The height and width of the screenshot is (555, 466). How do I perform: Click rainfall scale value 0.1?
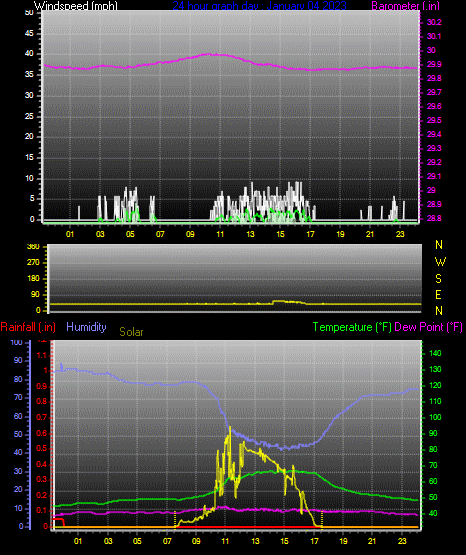pos(41,510)
